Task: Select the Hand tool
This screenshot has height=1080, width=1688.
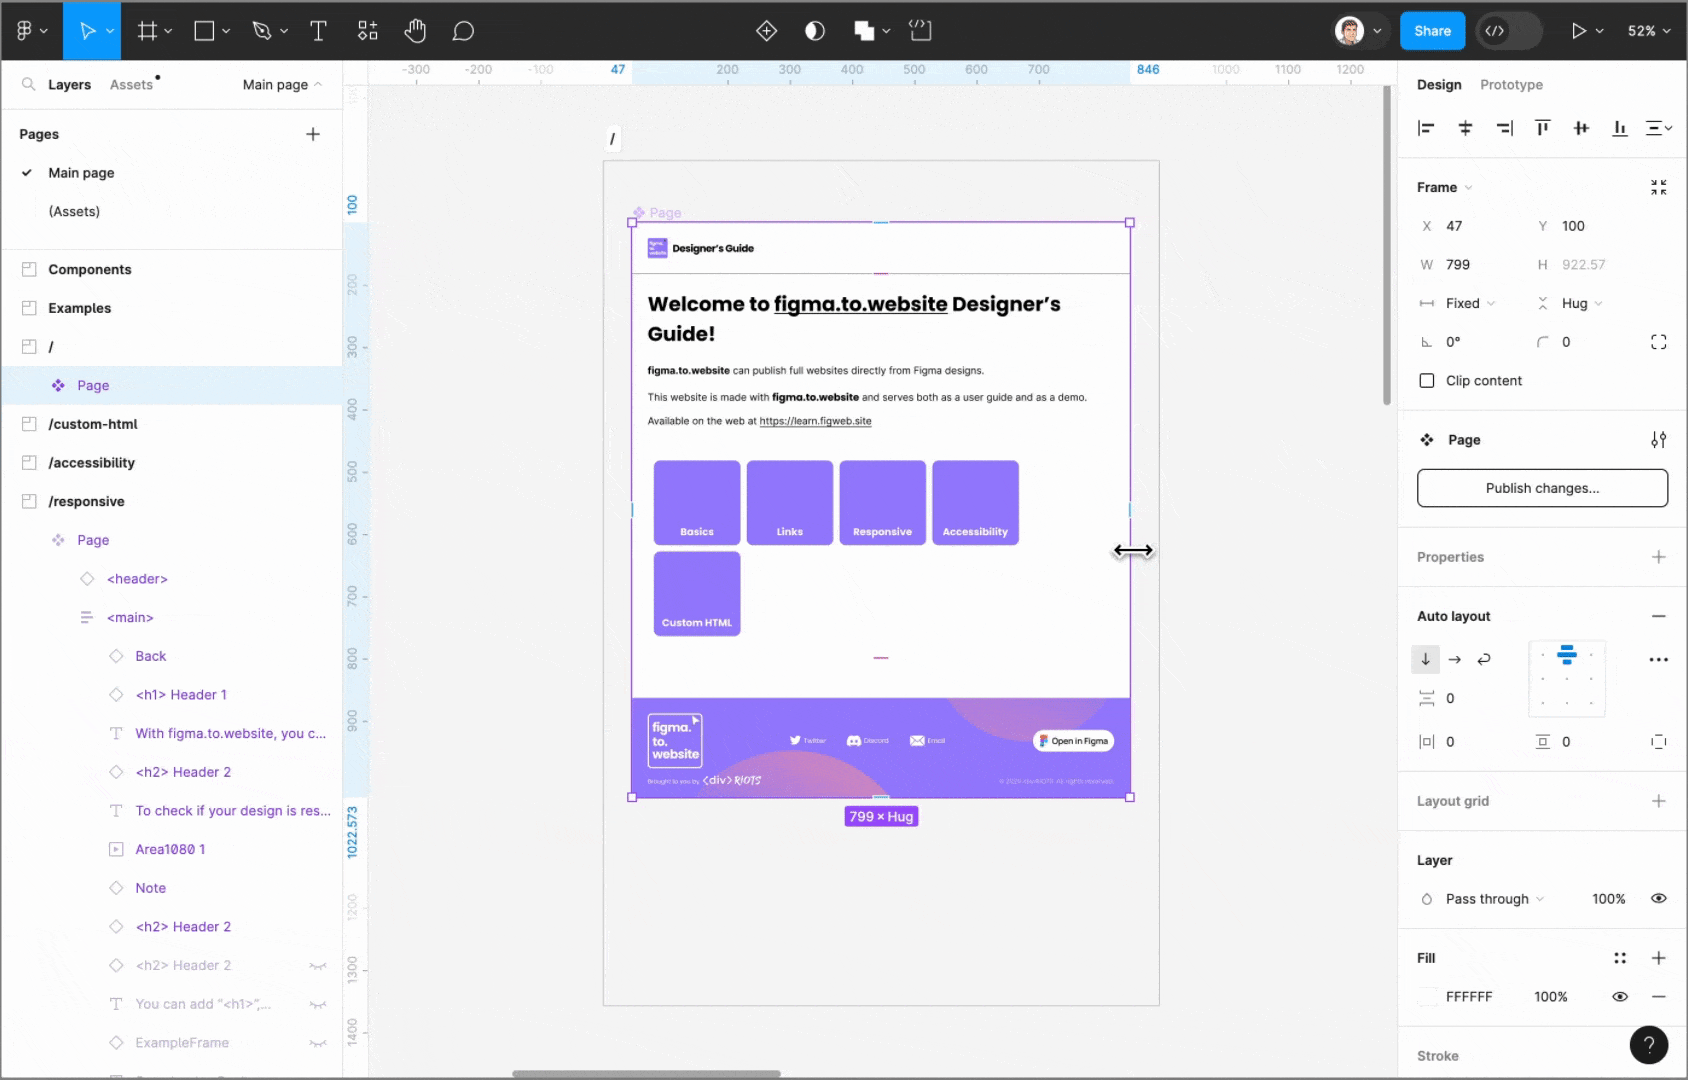Action: (x=415, y=31)
